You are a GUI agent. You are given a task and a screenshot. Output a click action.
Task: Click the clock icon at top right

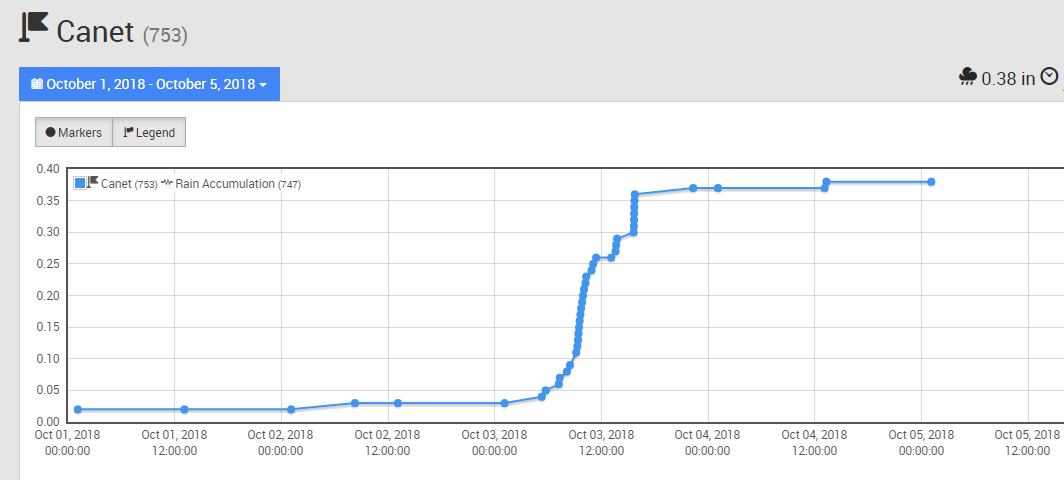(x=1049, y=77)
